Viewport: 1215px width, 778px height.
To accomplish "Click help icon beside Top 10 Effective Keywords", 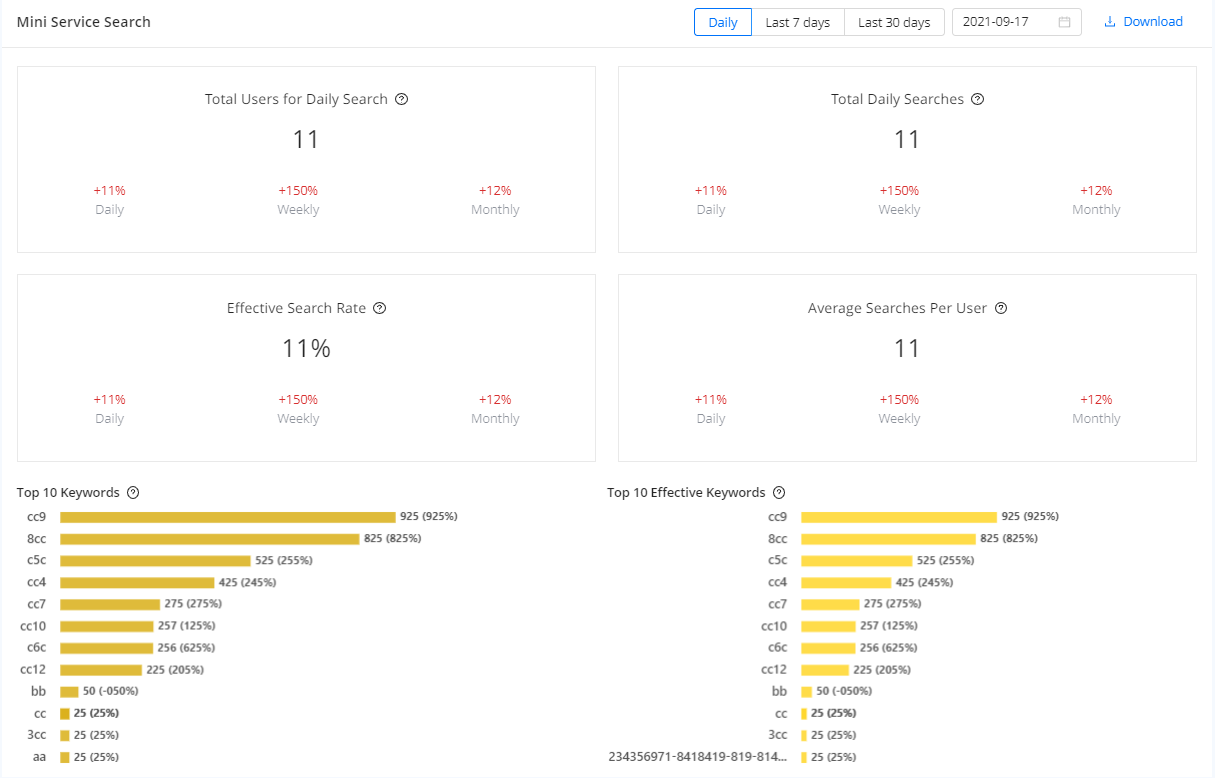I will pyautogui.click(x=779, y=492).
